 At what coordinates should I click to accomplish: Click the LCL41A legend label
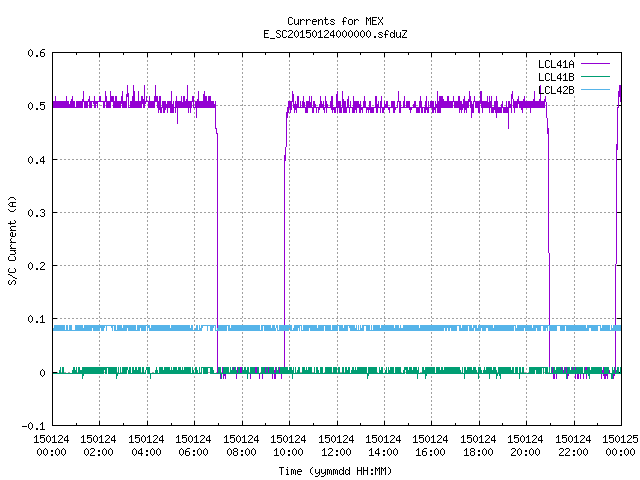click(x=556, y=64)
